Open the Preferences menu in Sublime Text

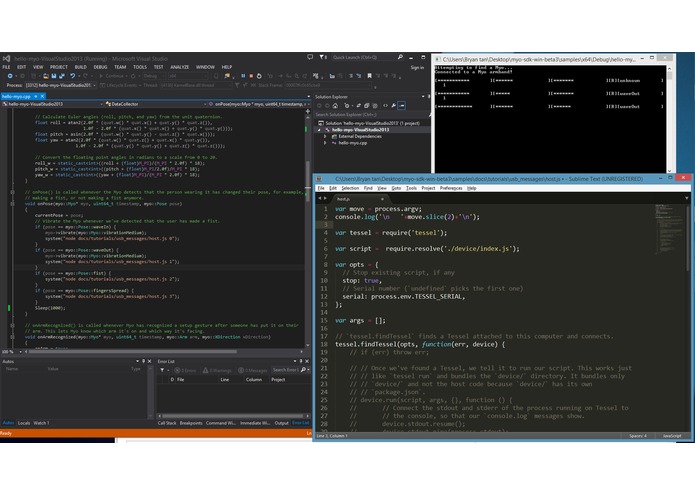click(x=451, y=188)
